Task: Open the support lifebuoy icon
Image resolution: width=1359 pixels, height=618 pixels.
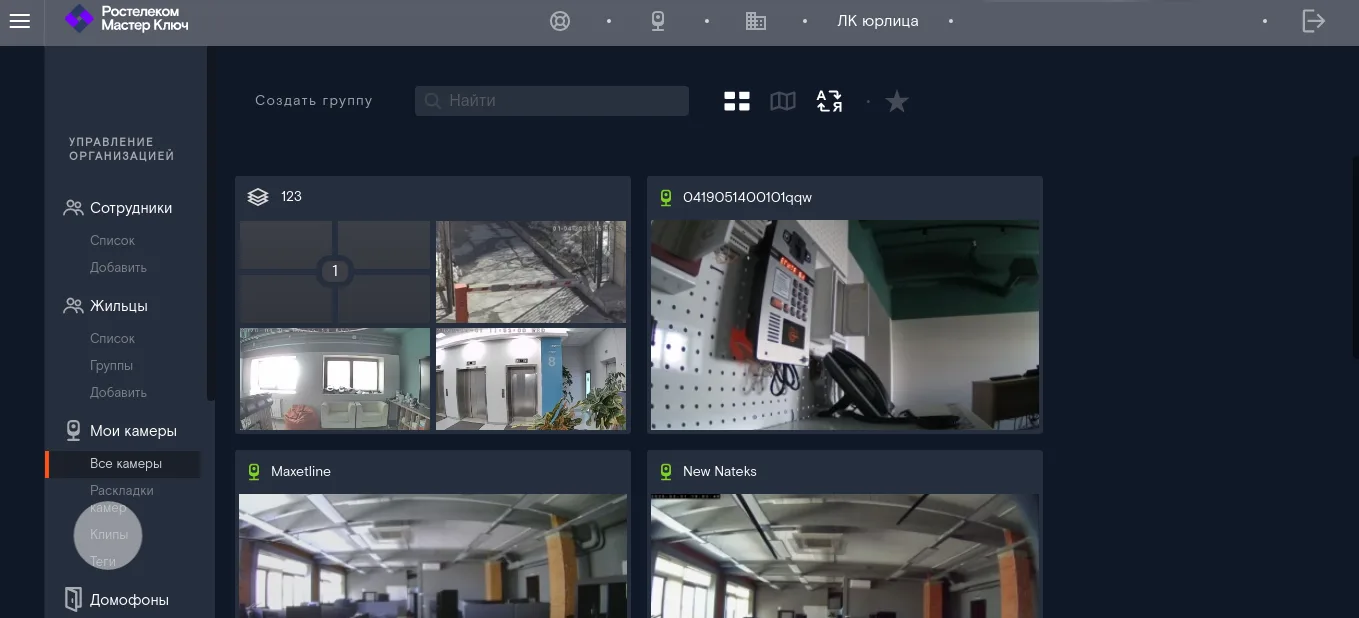Action: point(560,21)
